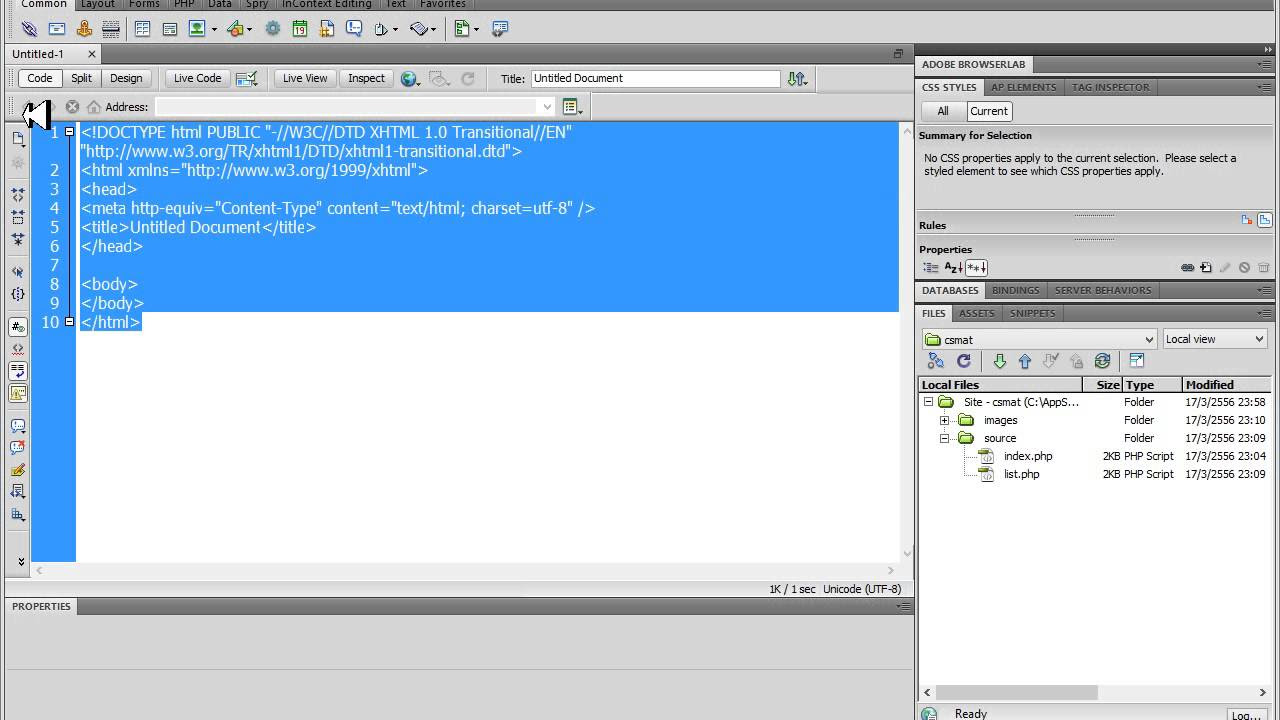
Task: Insert a Table icon
Action: click(143, 29)
